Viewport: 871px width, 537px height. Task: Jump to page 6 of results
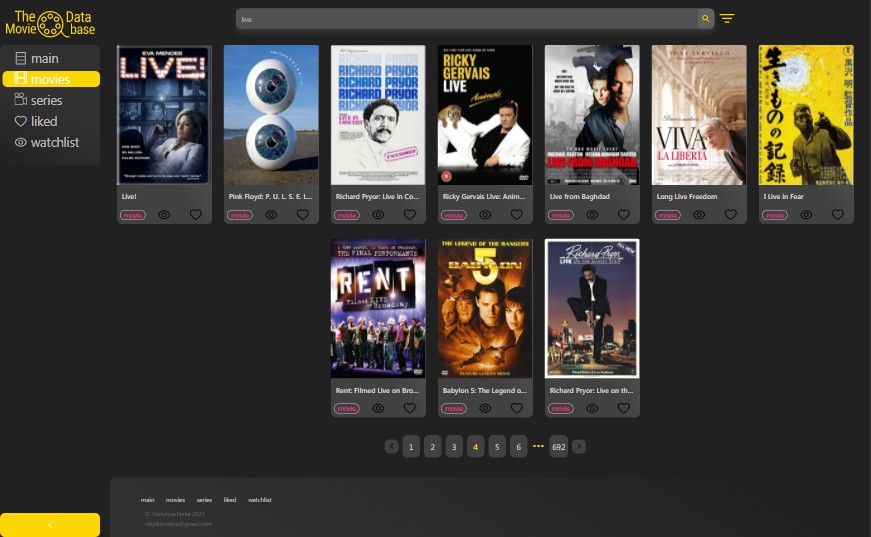[518, 446]
